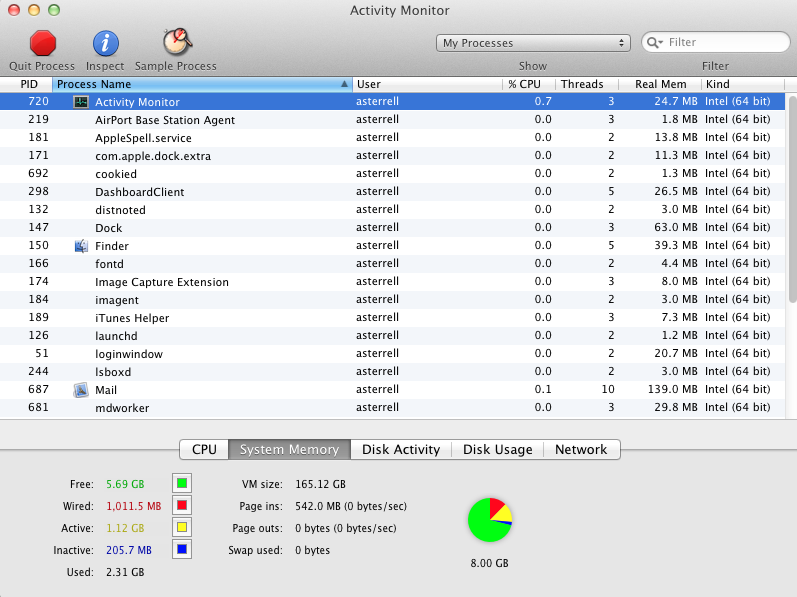Click the Quit Process stop-sign icon
The width and height of the screenshot is (797, 597).
pyautogui.click(x=43, y=43)
